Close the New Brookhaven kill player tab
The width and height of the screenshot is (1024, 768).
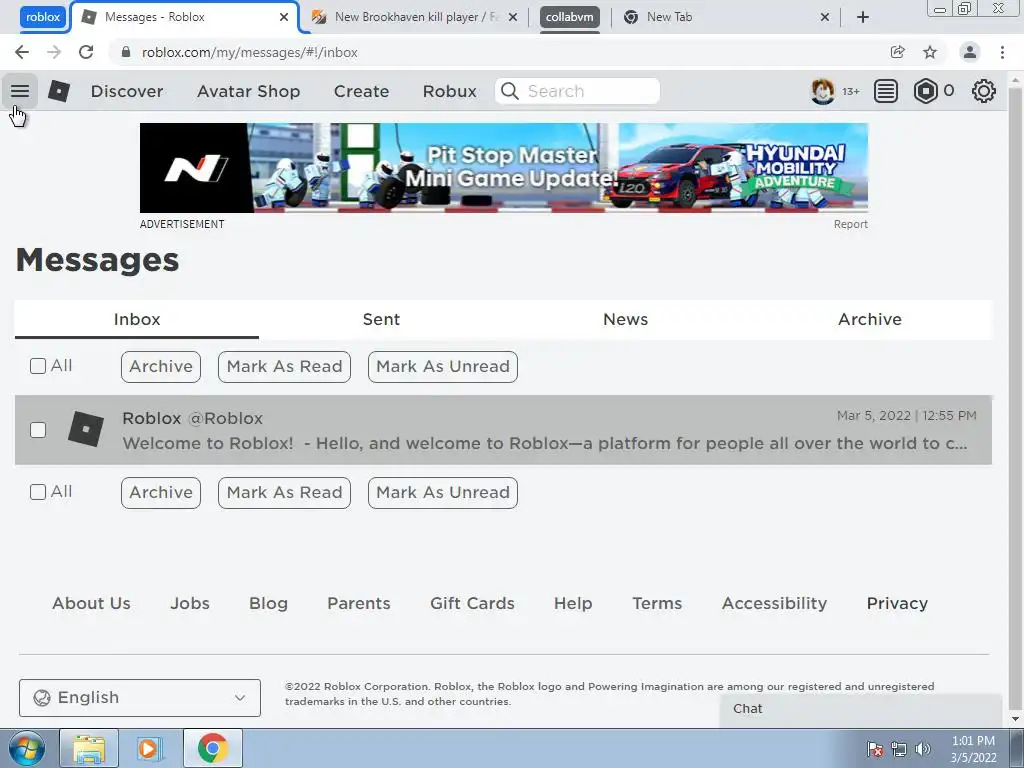pos(513,17)
